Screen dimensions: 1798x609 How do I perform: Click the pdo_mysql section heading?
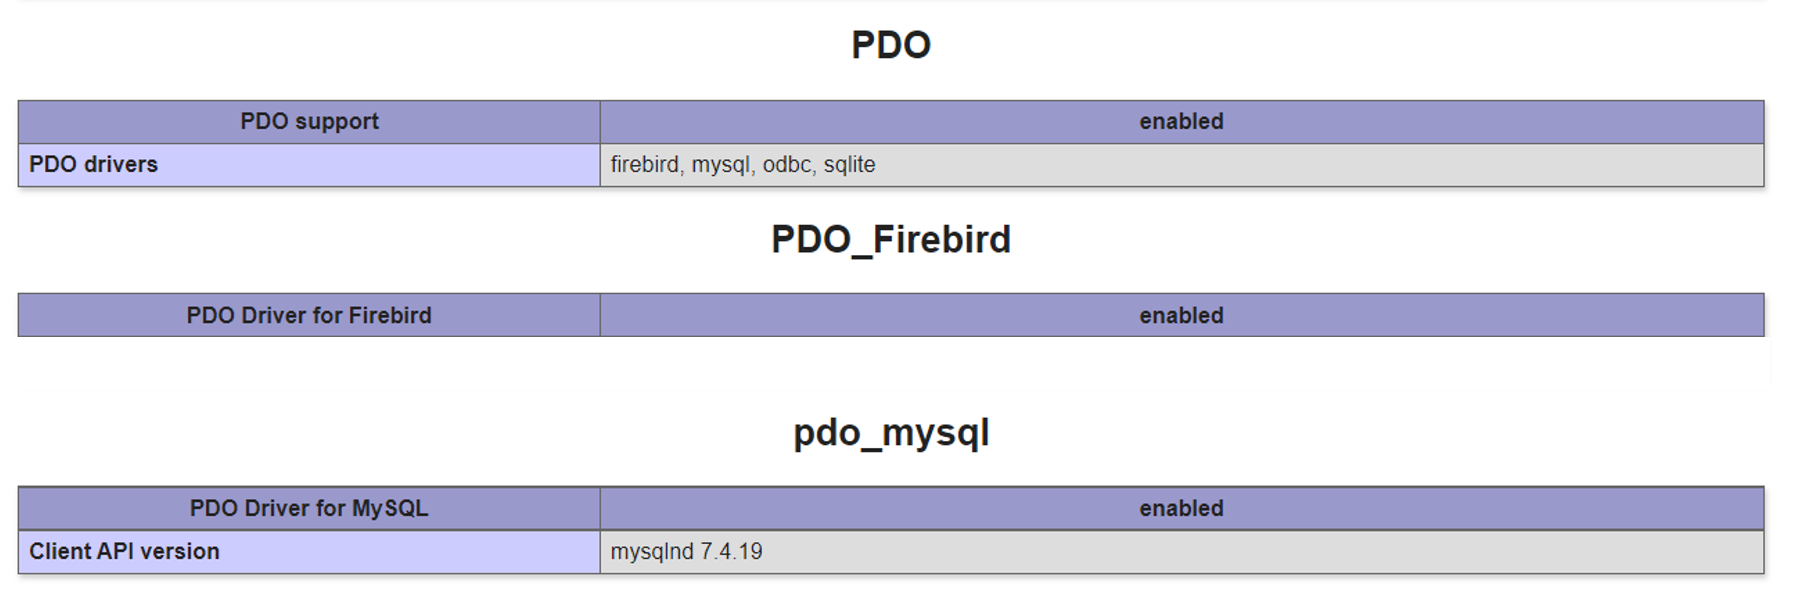tap(891, 433)
